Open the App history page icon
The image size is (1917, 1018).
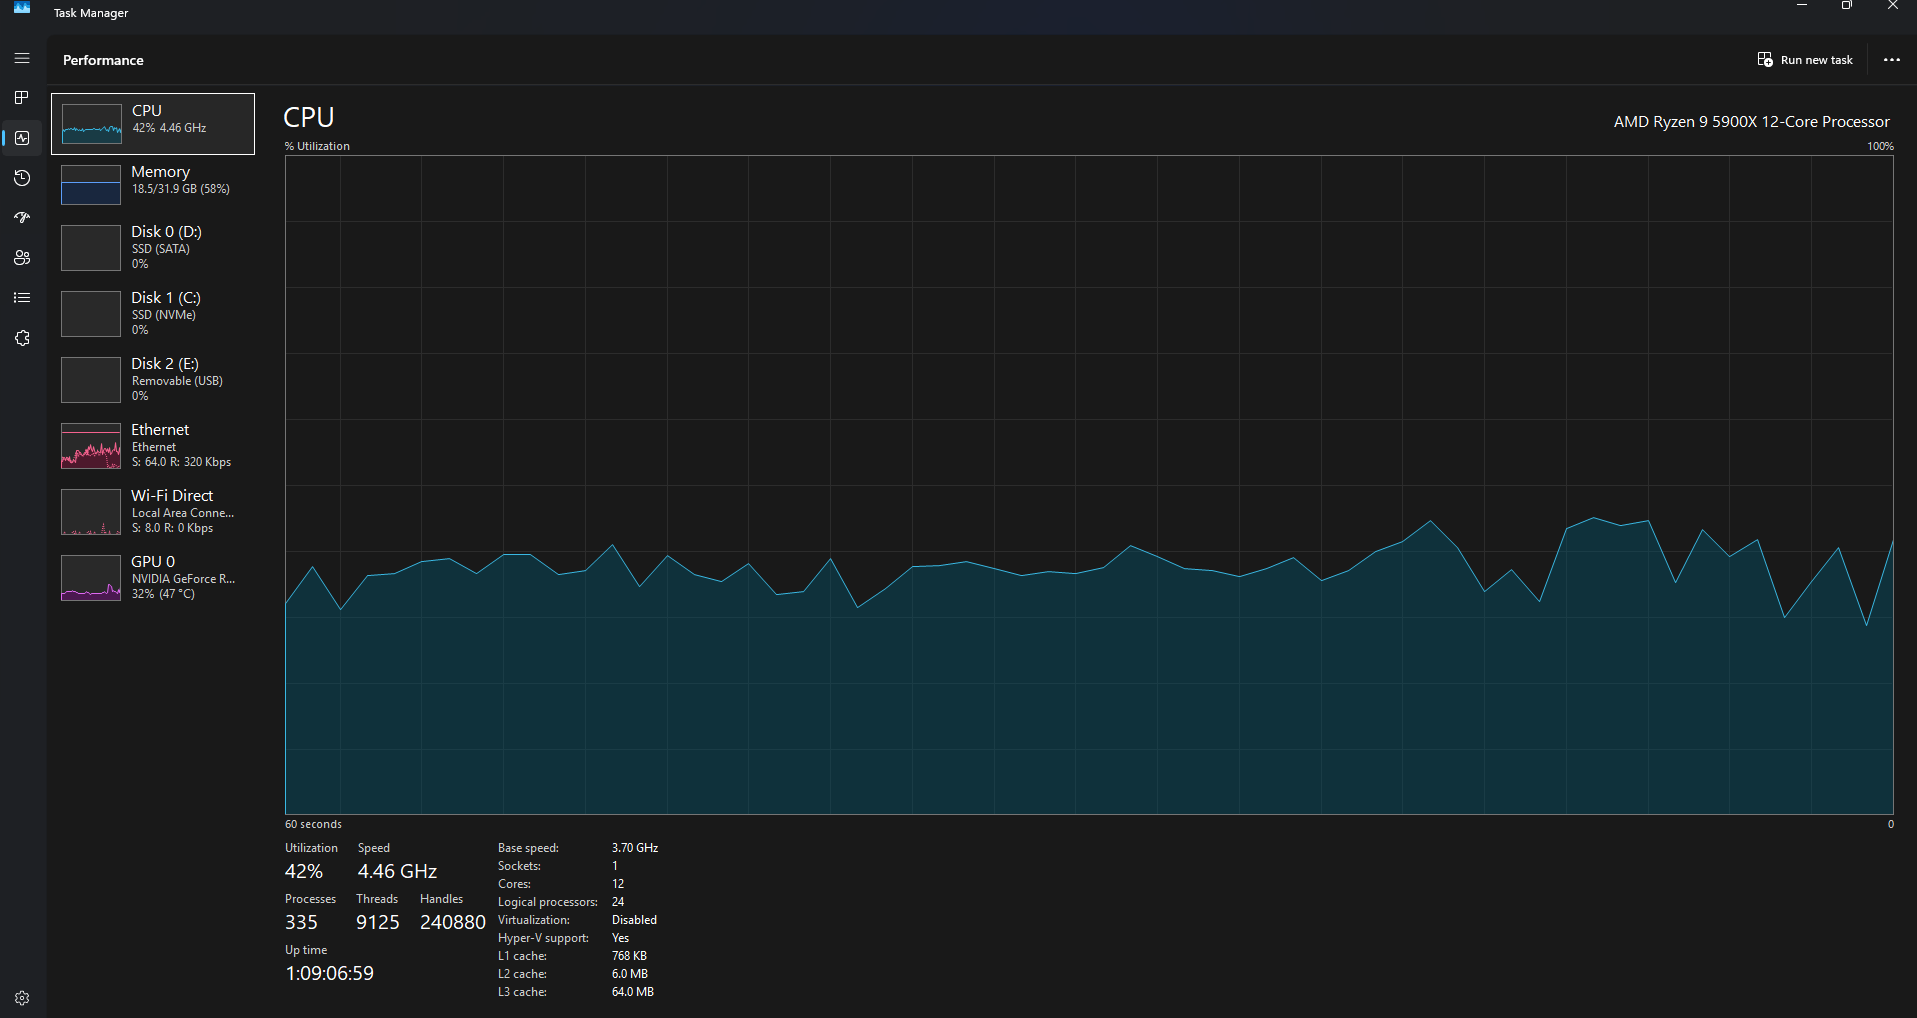pos(22,178)
